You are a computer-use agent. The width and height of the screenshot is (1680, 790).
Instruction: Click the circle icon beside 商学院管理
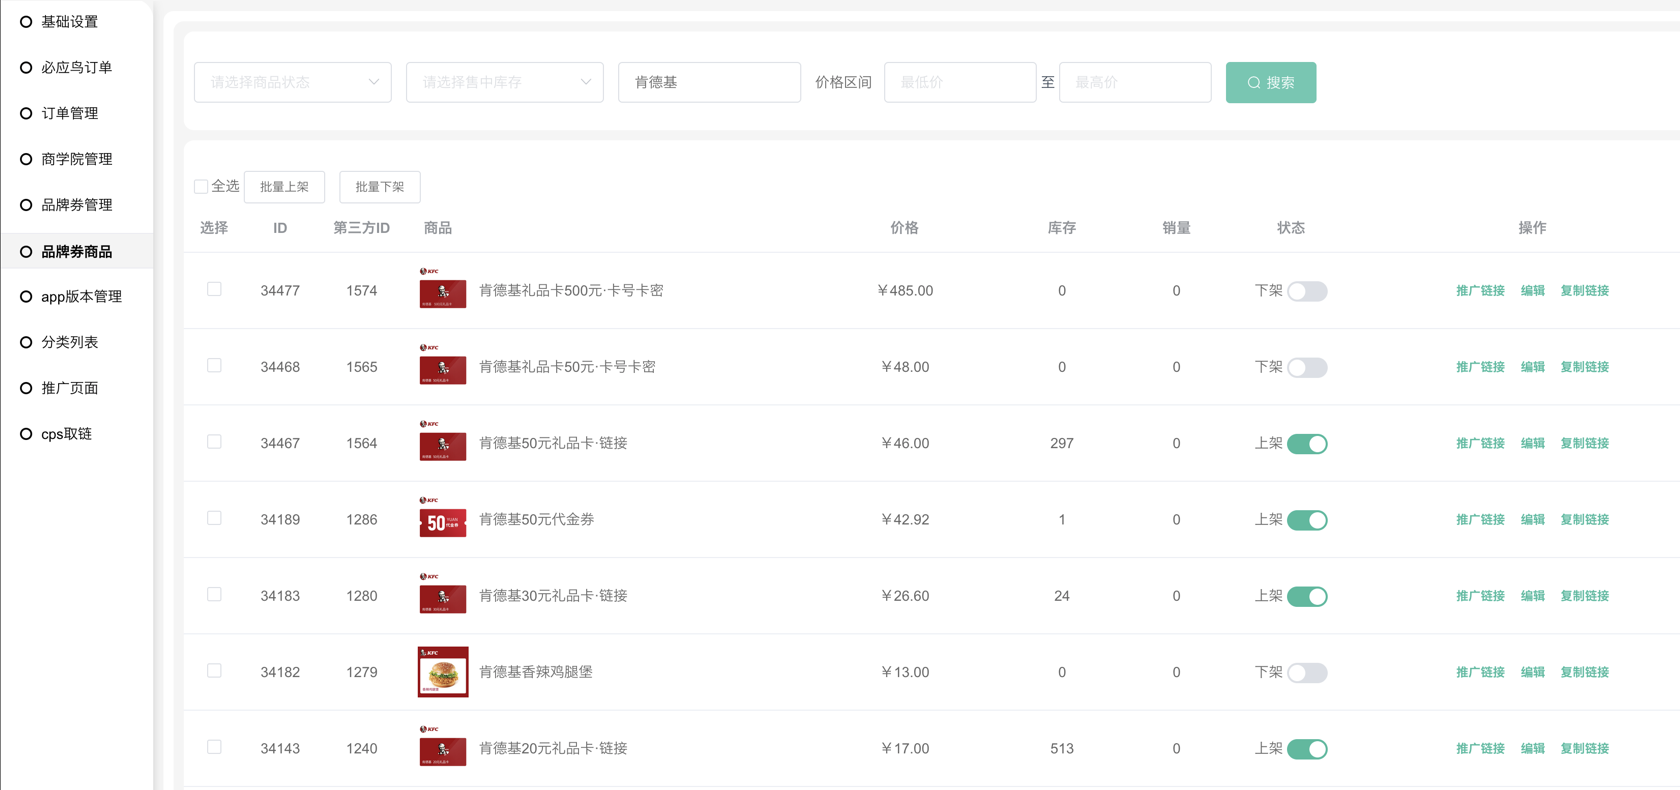pos(26,159)
